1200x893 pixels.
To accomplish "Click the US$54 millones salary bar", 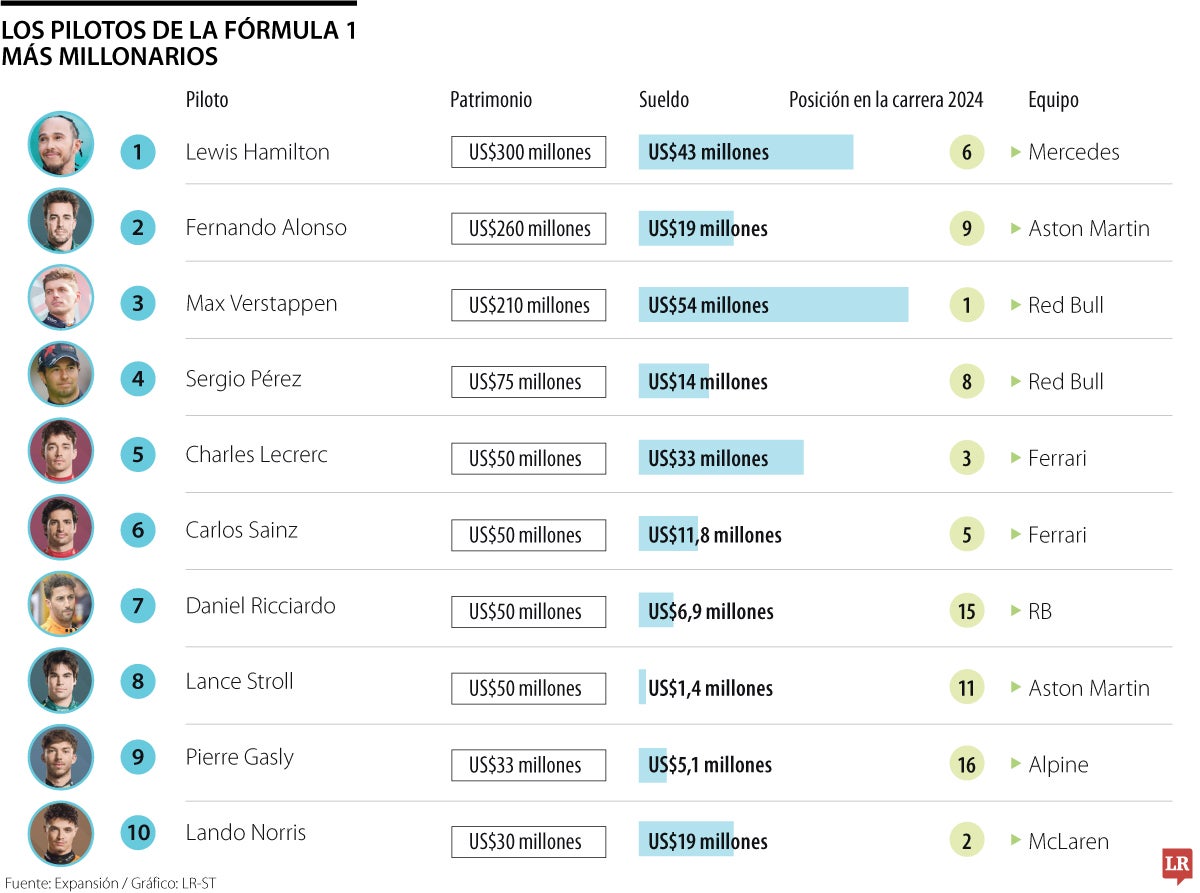I will click(773, 305).
